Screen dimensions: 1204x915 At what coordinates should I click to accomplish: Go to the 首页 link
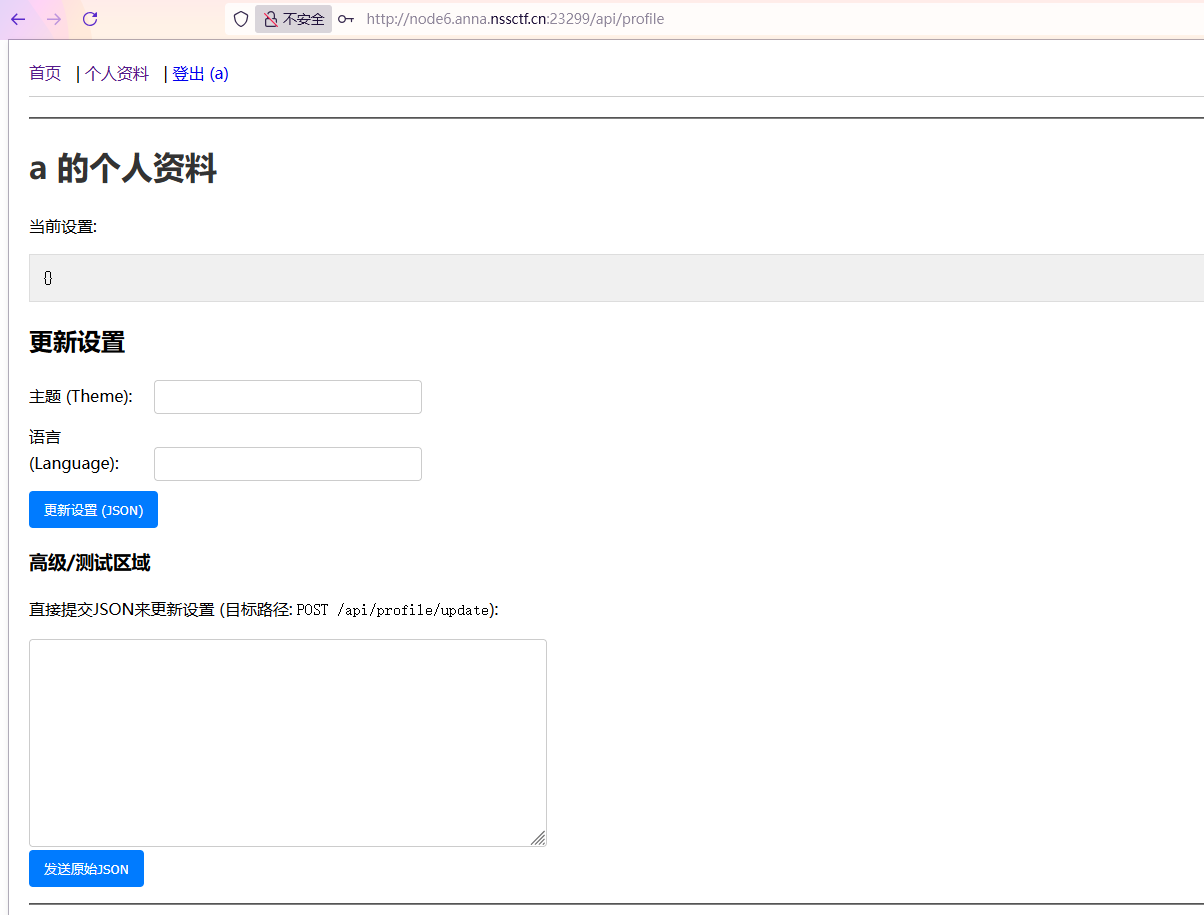(x=45, y=73)
